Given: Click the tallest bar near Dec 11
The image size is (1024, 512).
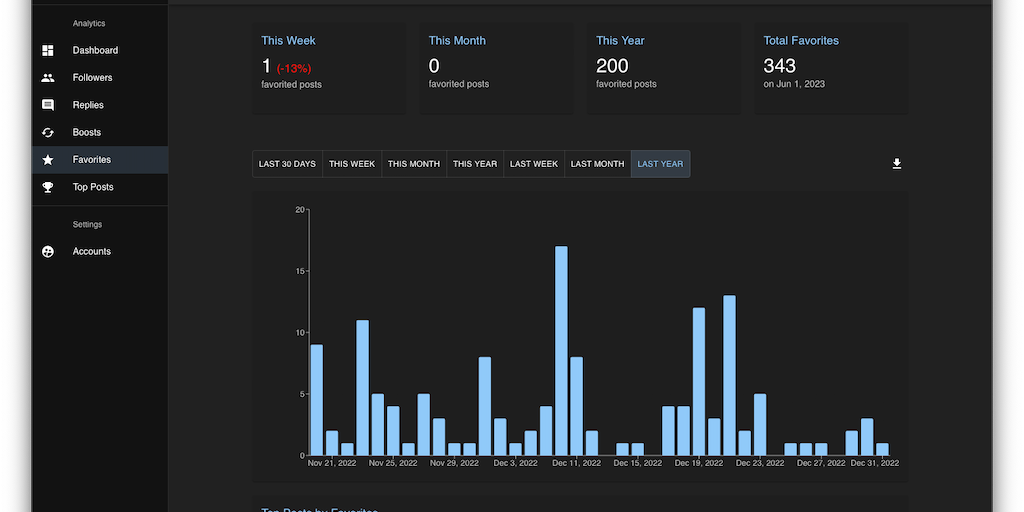Looking at the screenshot, I should pos(561,350).
